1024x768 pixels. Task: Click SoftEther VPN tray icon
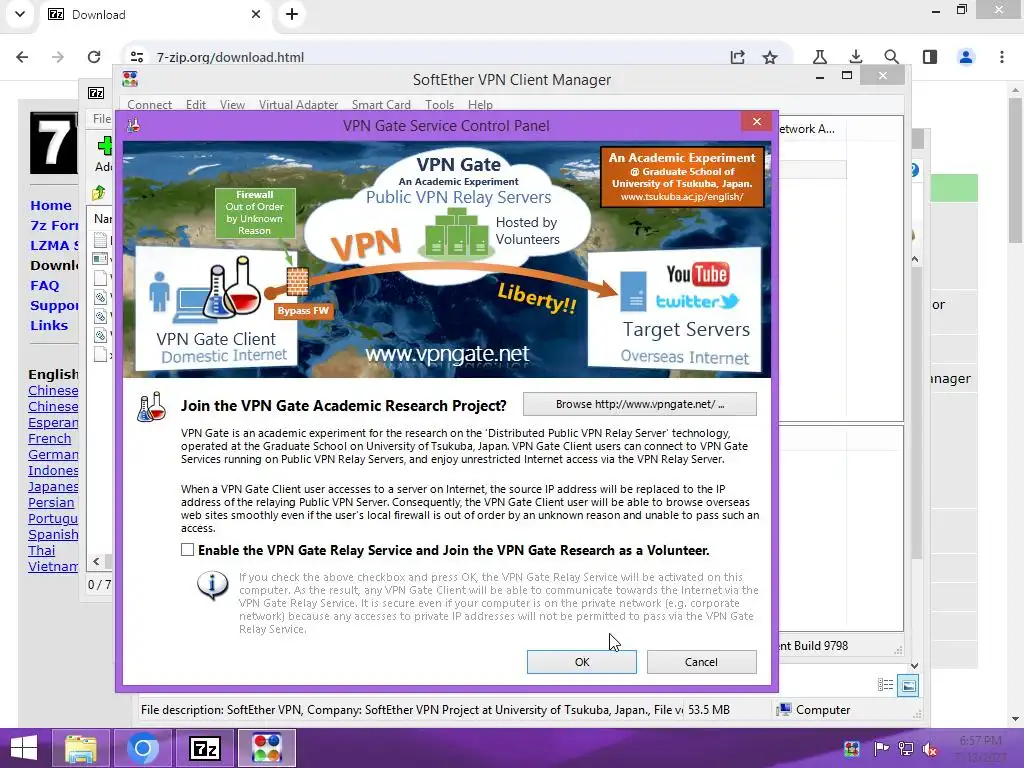pyautogui.click(x=852, y=749)
